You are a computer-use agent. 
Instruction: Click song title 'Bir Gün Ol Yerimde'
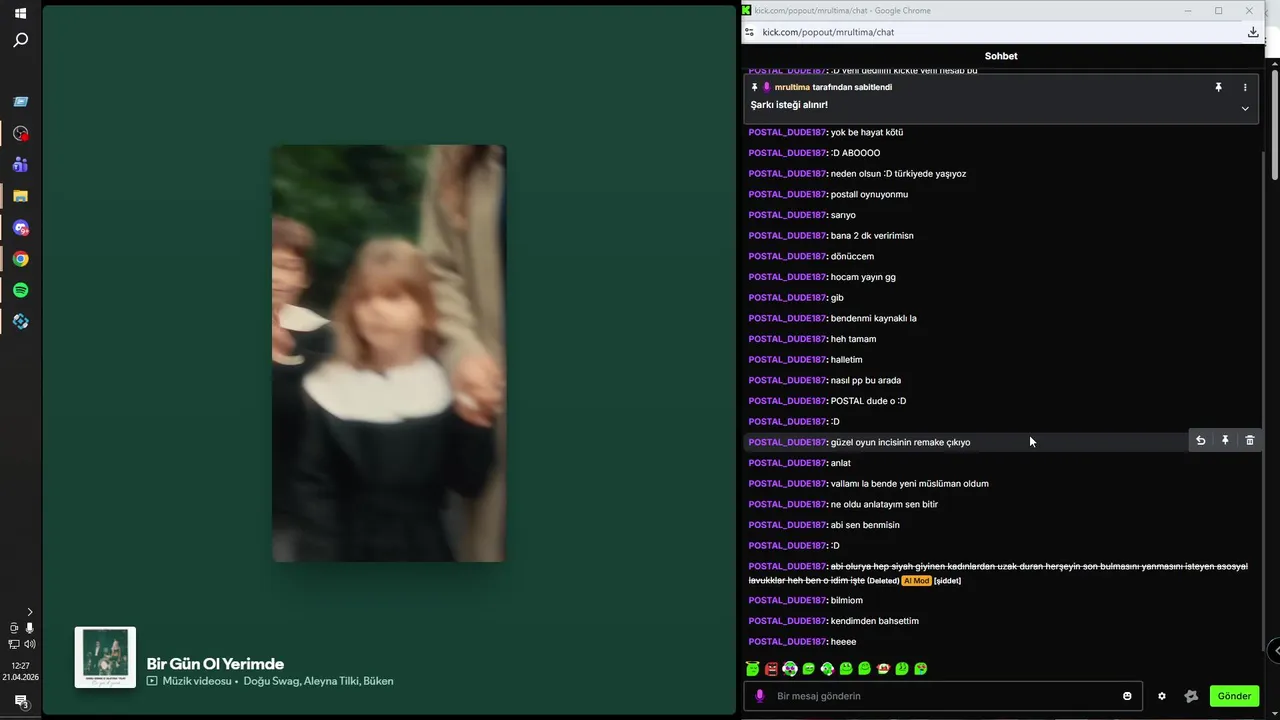215,664
